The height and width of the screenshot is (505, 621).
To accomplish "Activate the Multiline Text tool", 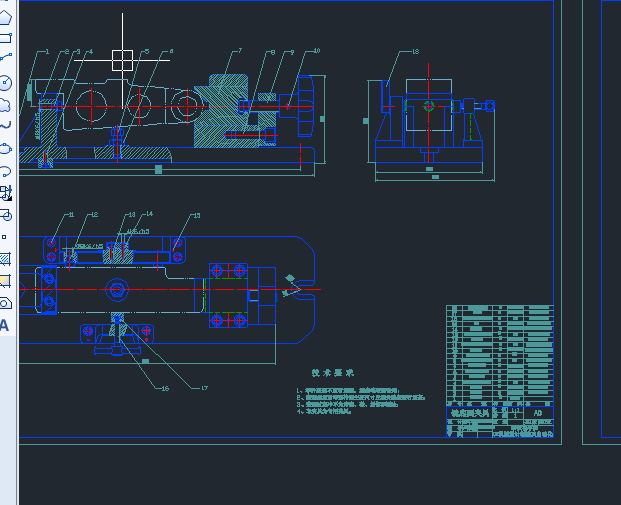I will click(x=4, y=325).
